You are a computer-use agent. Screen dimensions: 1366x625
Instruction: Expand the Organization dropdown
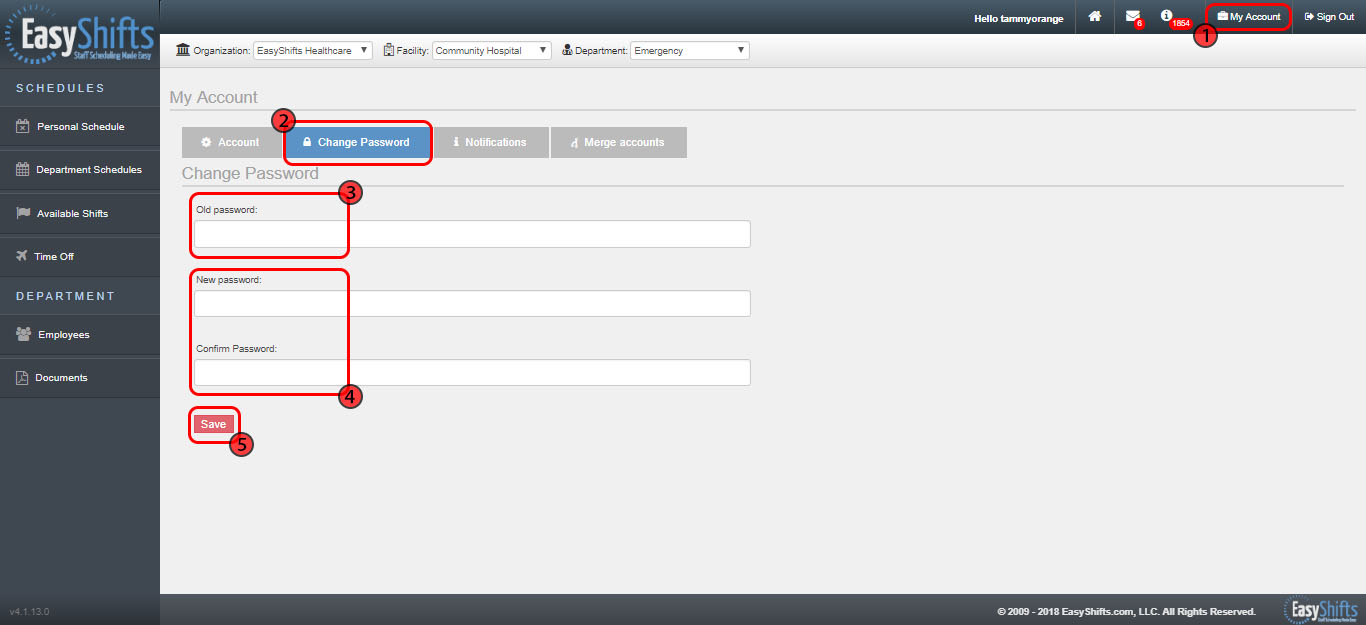pos(312,50)
